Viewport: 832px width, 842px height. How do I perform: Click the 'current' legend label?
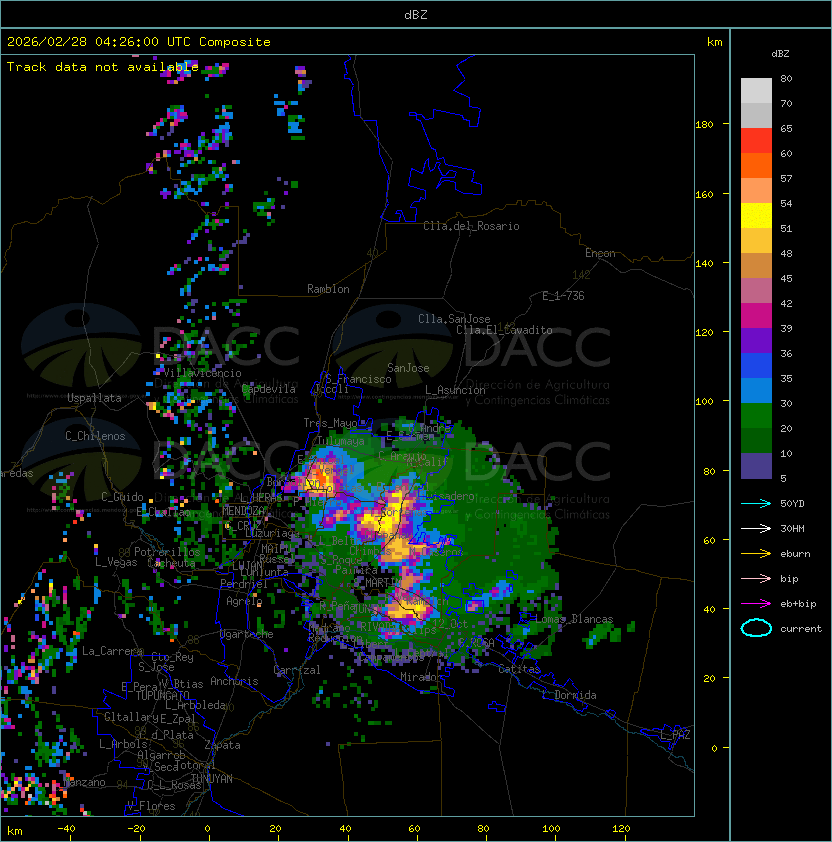tap(801, 629)
